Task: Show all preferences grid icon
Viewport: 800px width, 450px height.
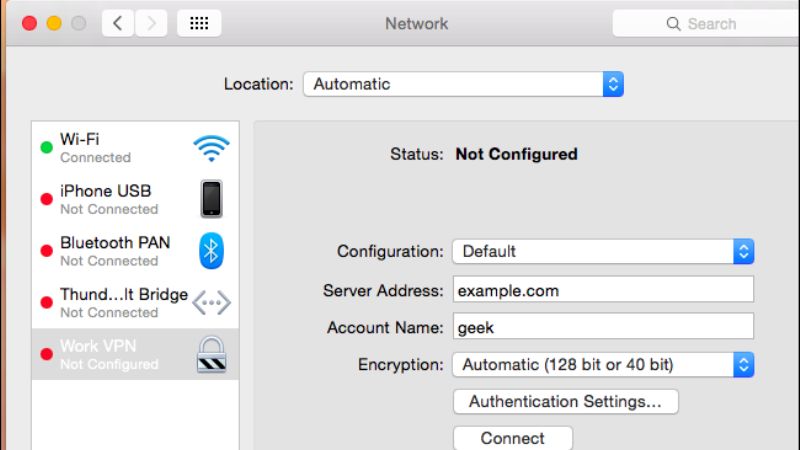Action: 199,23
